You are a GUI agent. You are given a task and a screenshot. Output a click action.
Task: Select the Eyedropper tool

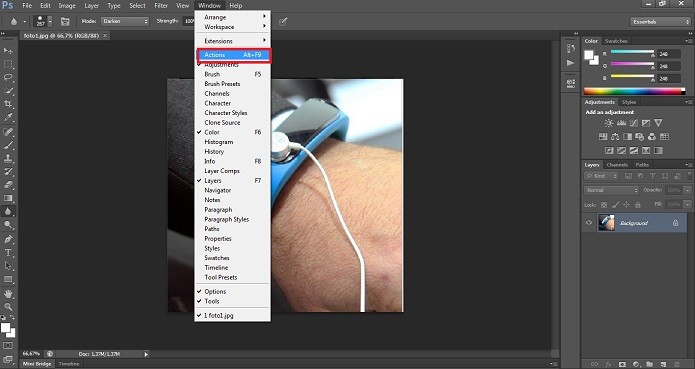click(8, 117)
